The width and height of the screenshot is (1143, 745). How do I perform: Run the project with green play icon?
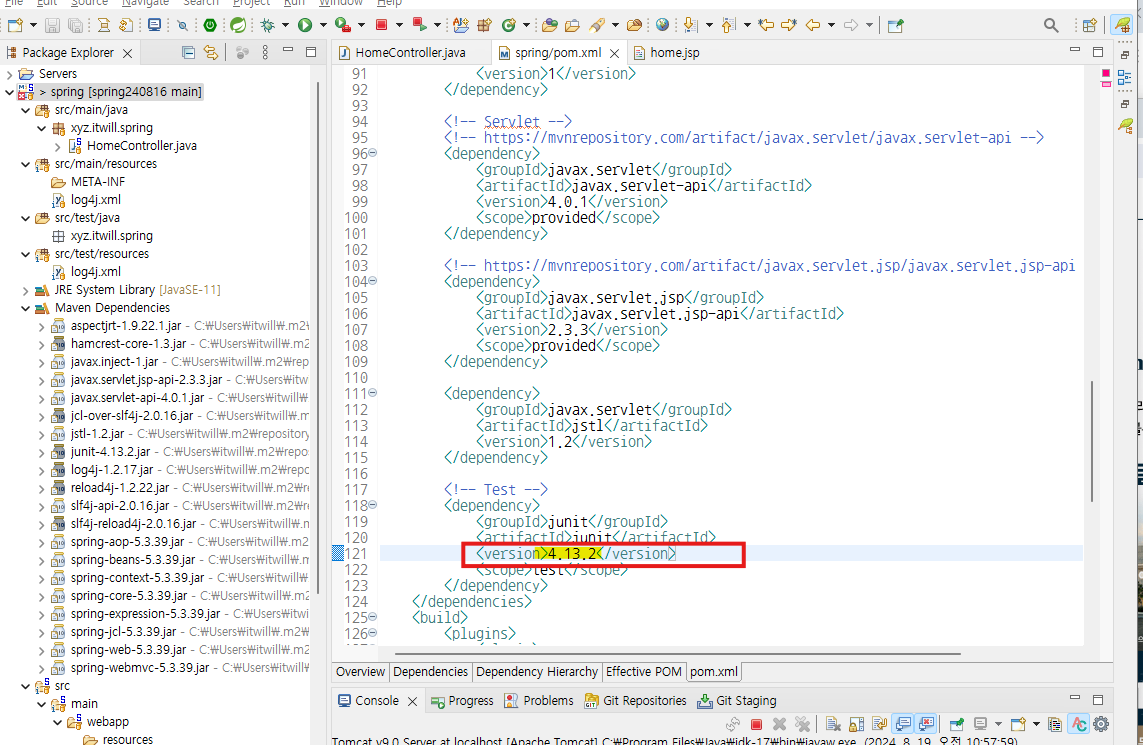pos(305,26)
